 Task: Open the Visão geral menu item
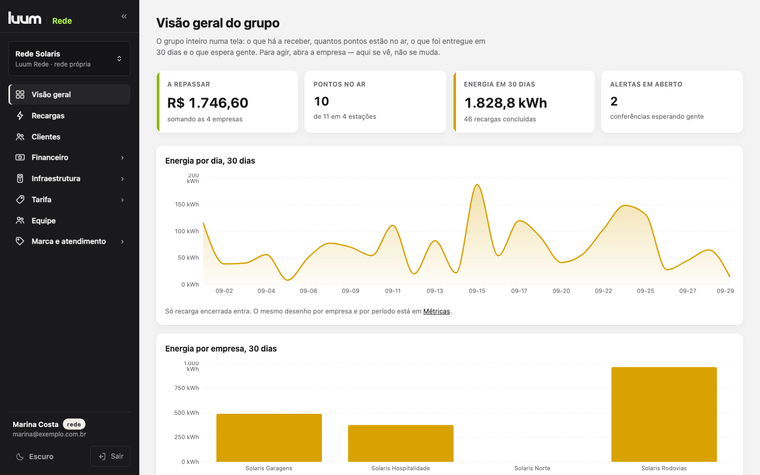click(69, 95)
